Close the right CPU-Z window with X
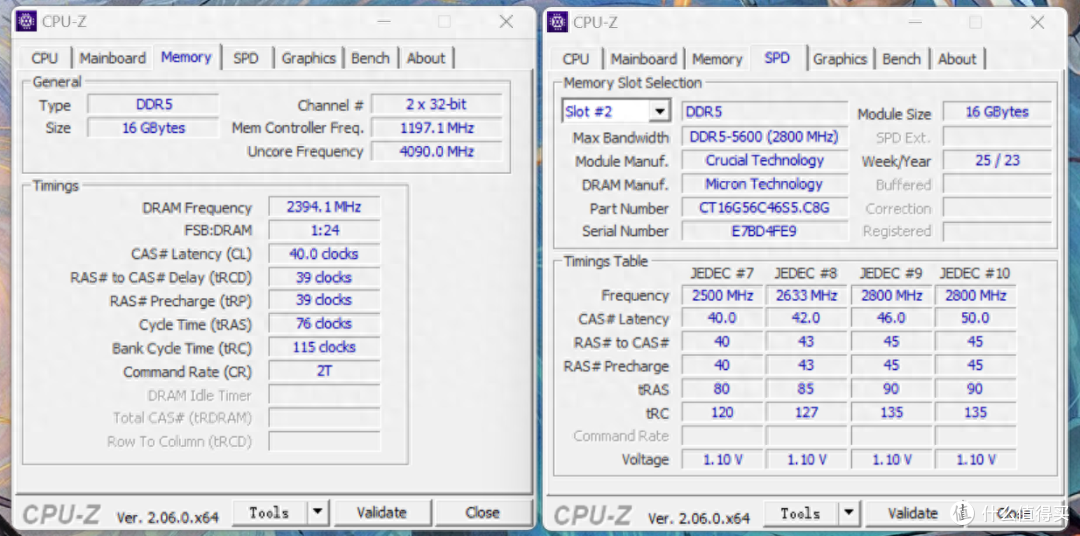 1037,22
